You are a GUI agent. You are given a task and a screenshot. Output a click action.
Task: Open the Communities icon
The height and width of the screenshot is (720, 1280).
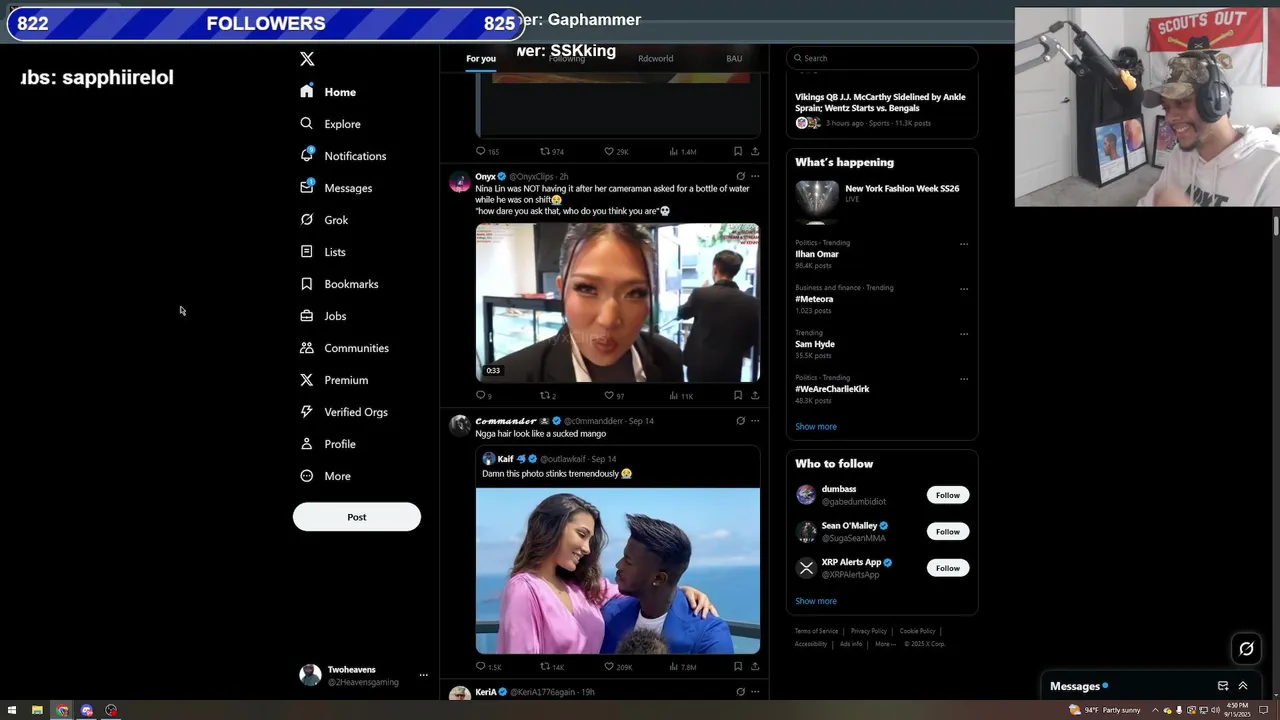click(307, 348)
